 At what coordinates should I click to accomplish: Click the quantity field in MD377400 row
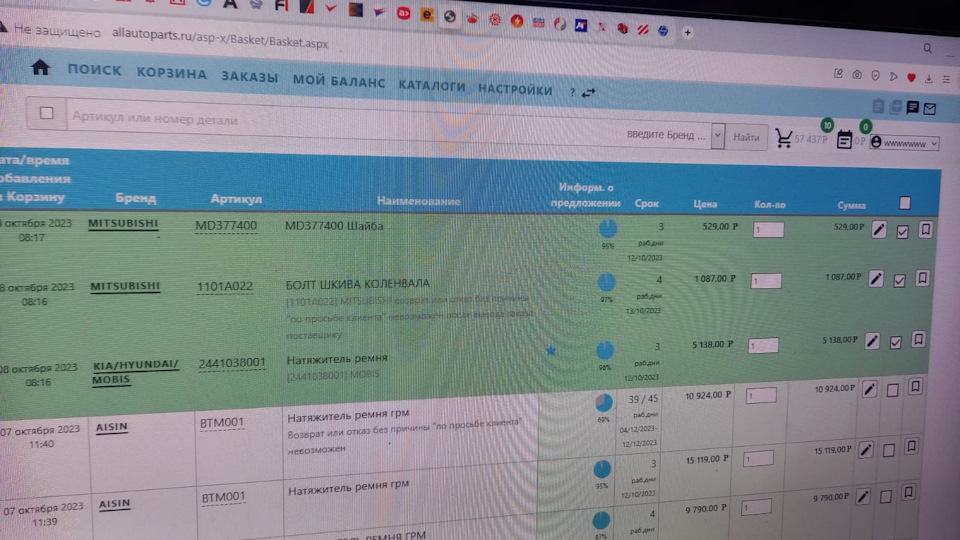pyautogui.click(x=768, y=230)
